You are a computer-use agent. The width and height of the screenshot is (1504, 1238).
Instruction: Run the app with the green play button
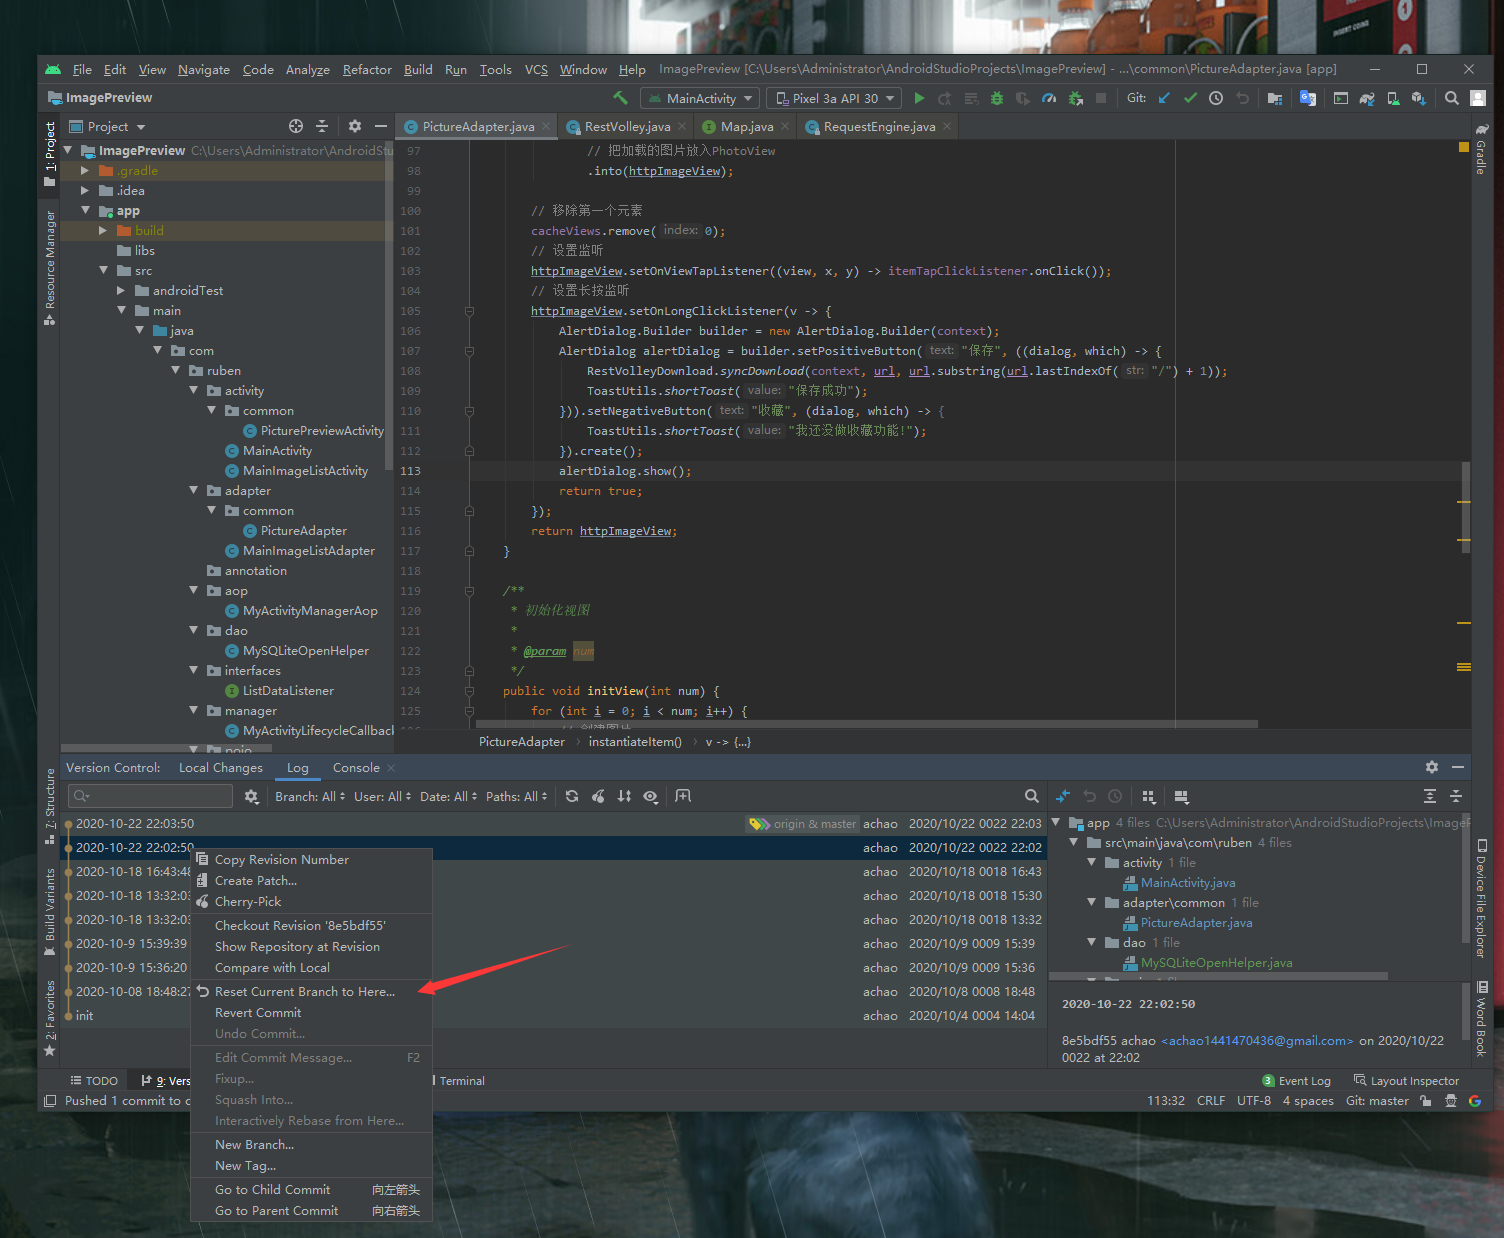pyautogui.click(x=919, y=98)
